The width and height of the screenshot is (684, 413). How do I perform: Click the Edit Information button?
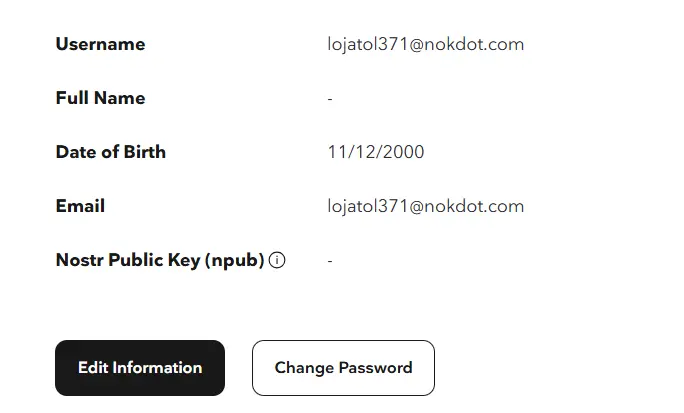pos(140,368)
